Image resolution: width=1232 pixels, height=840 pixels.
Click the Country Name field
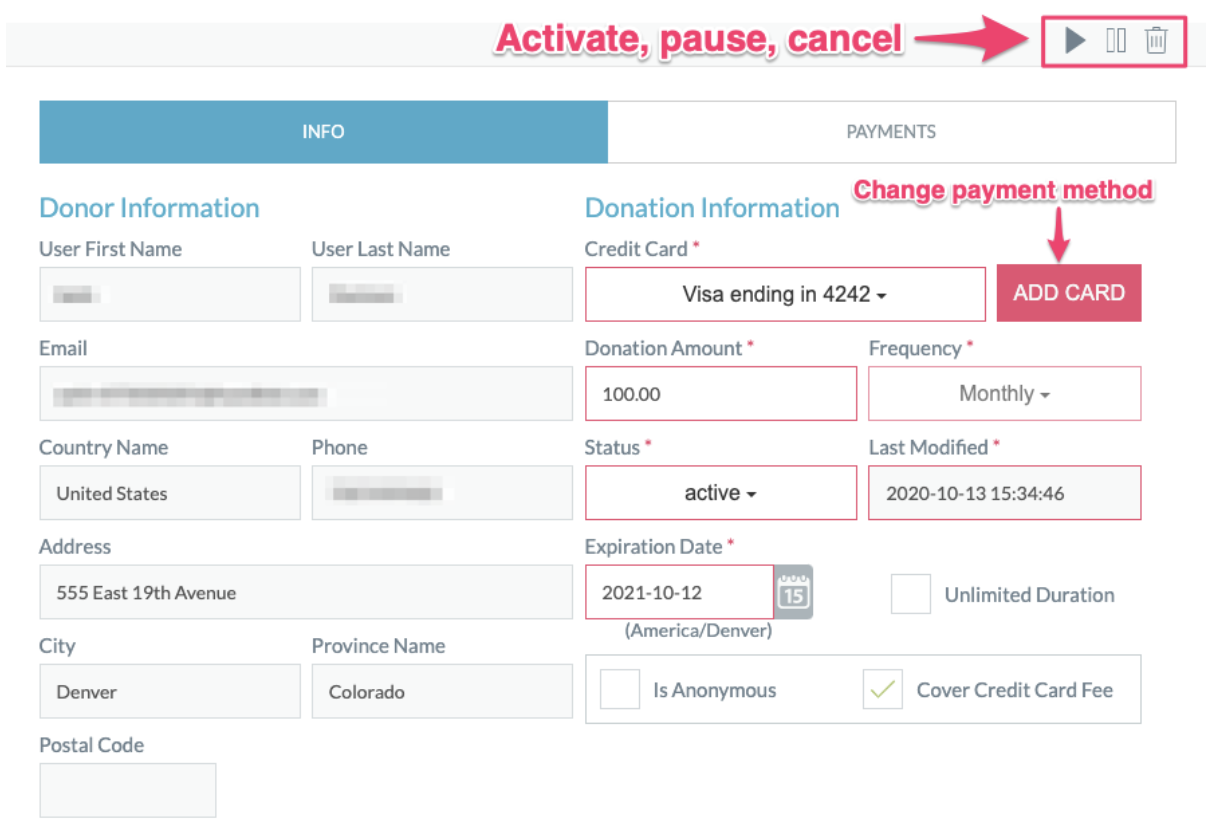coord(169,493)
